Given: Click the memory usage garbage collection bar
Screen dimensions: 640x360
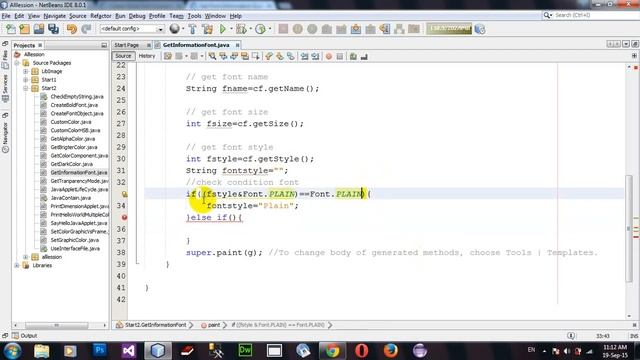Looking at the screenshot, I should point(449,29).
